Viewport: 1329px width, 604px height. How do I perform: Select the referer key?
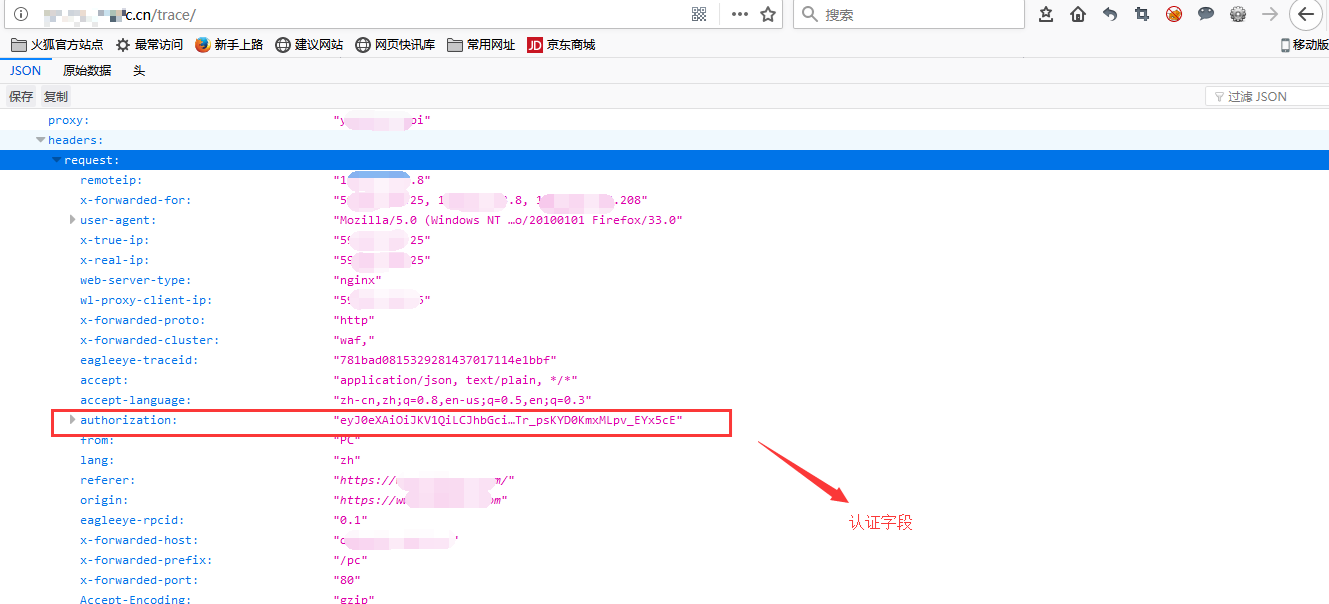[x=108, y=480]
